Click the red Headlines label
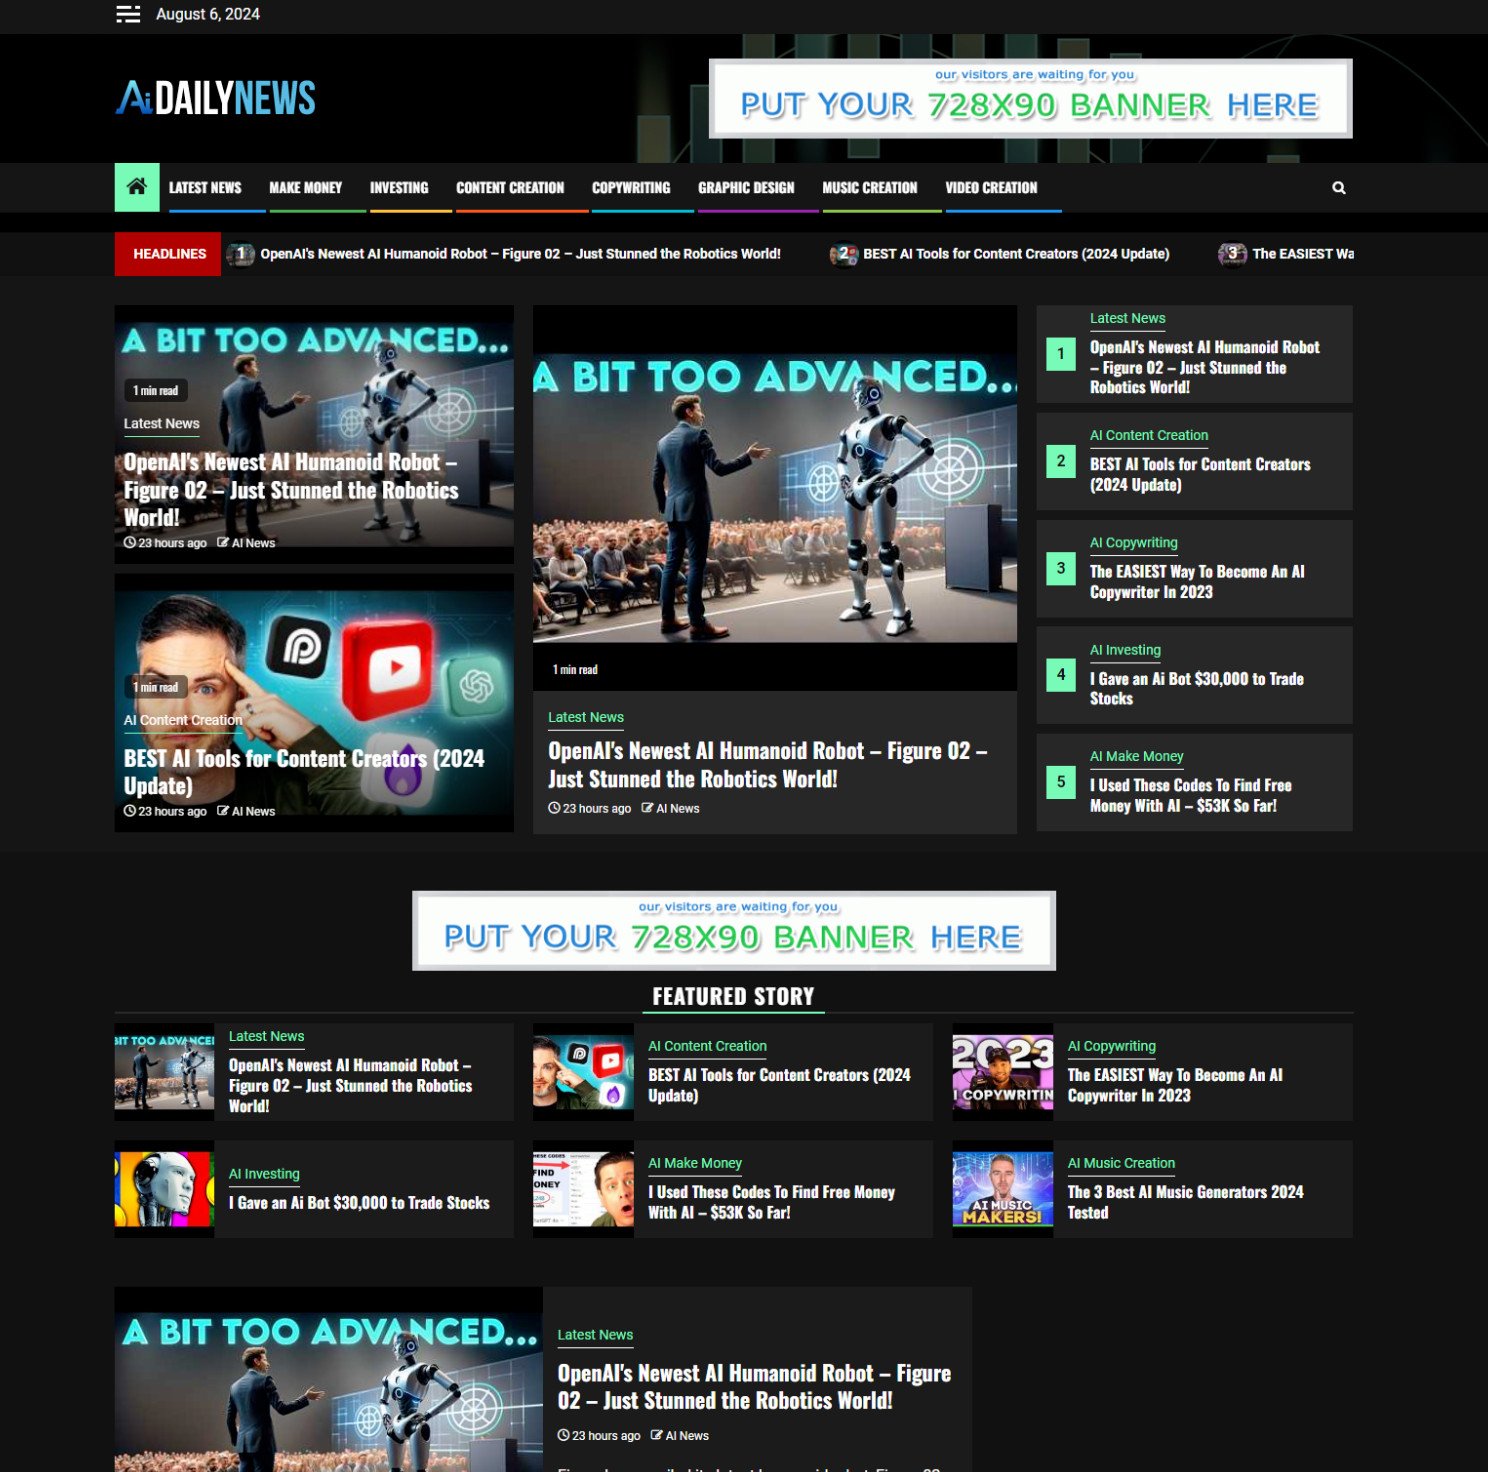This screenshot has width=1488, height=1472. pyautogui.click(x=169, y=254)
